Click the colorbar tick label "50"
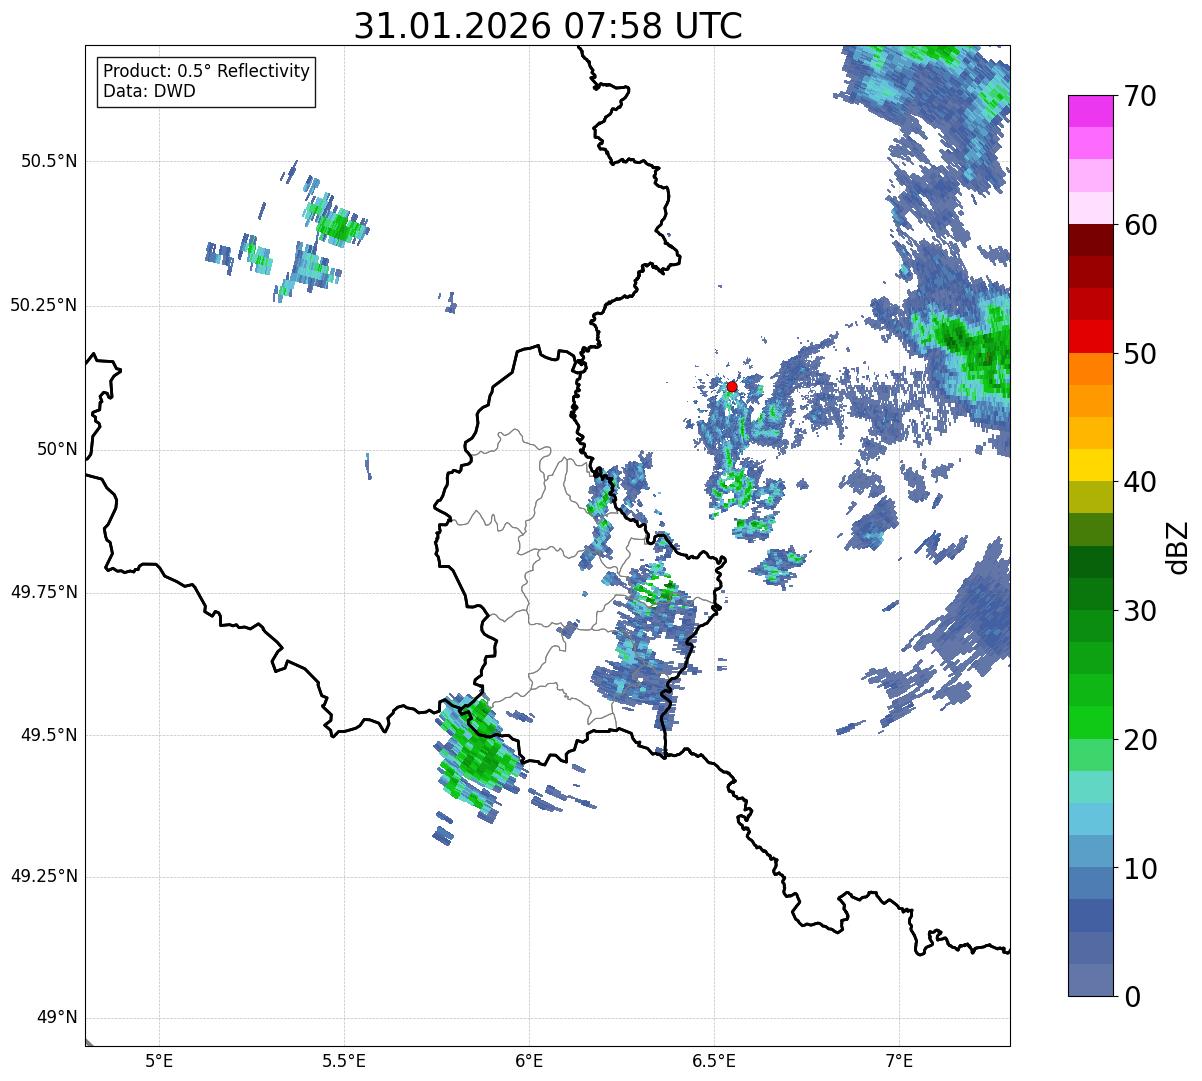This screenshot has height=1081, width=1202. pyautogui.click(x=1139, y=354)
